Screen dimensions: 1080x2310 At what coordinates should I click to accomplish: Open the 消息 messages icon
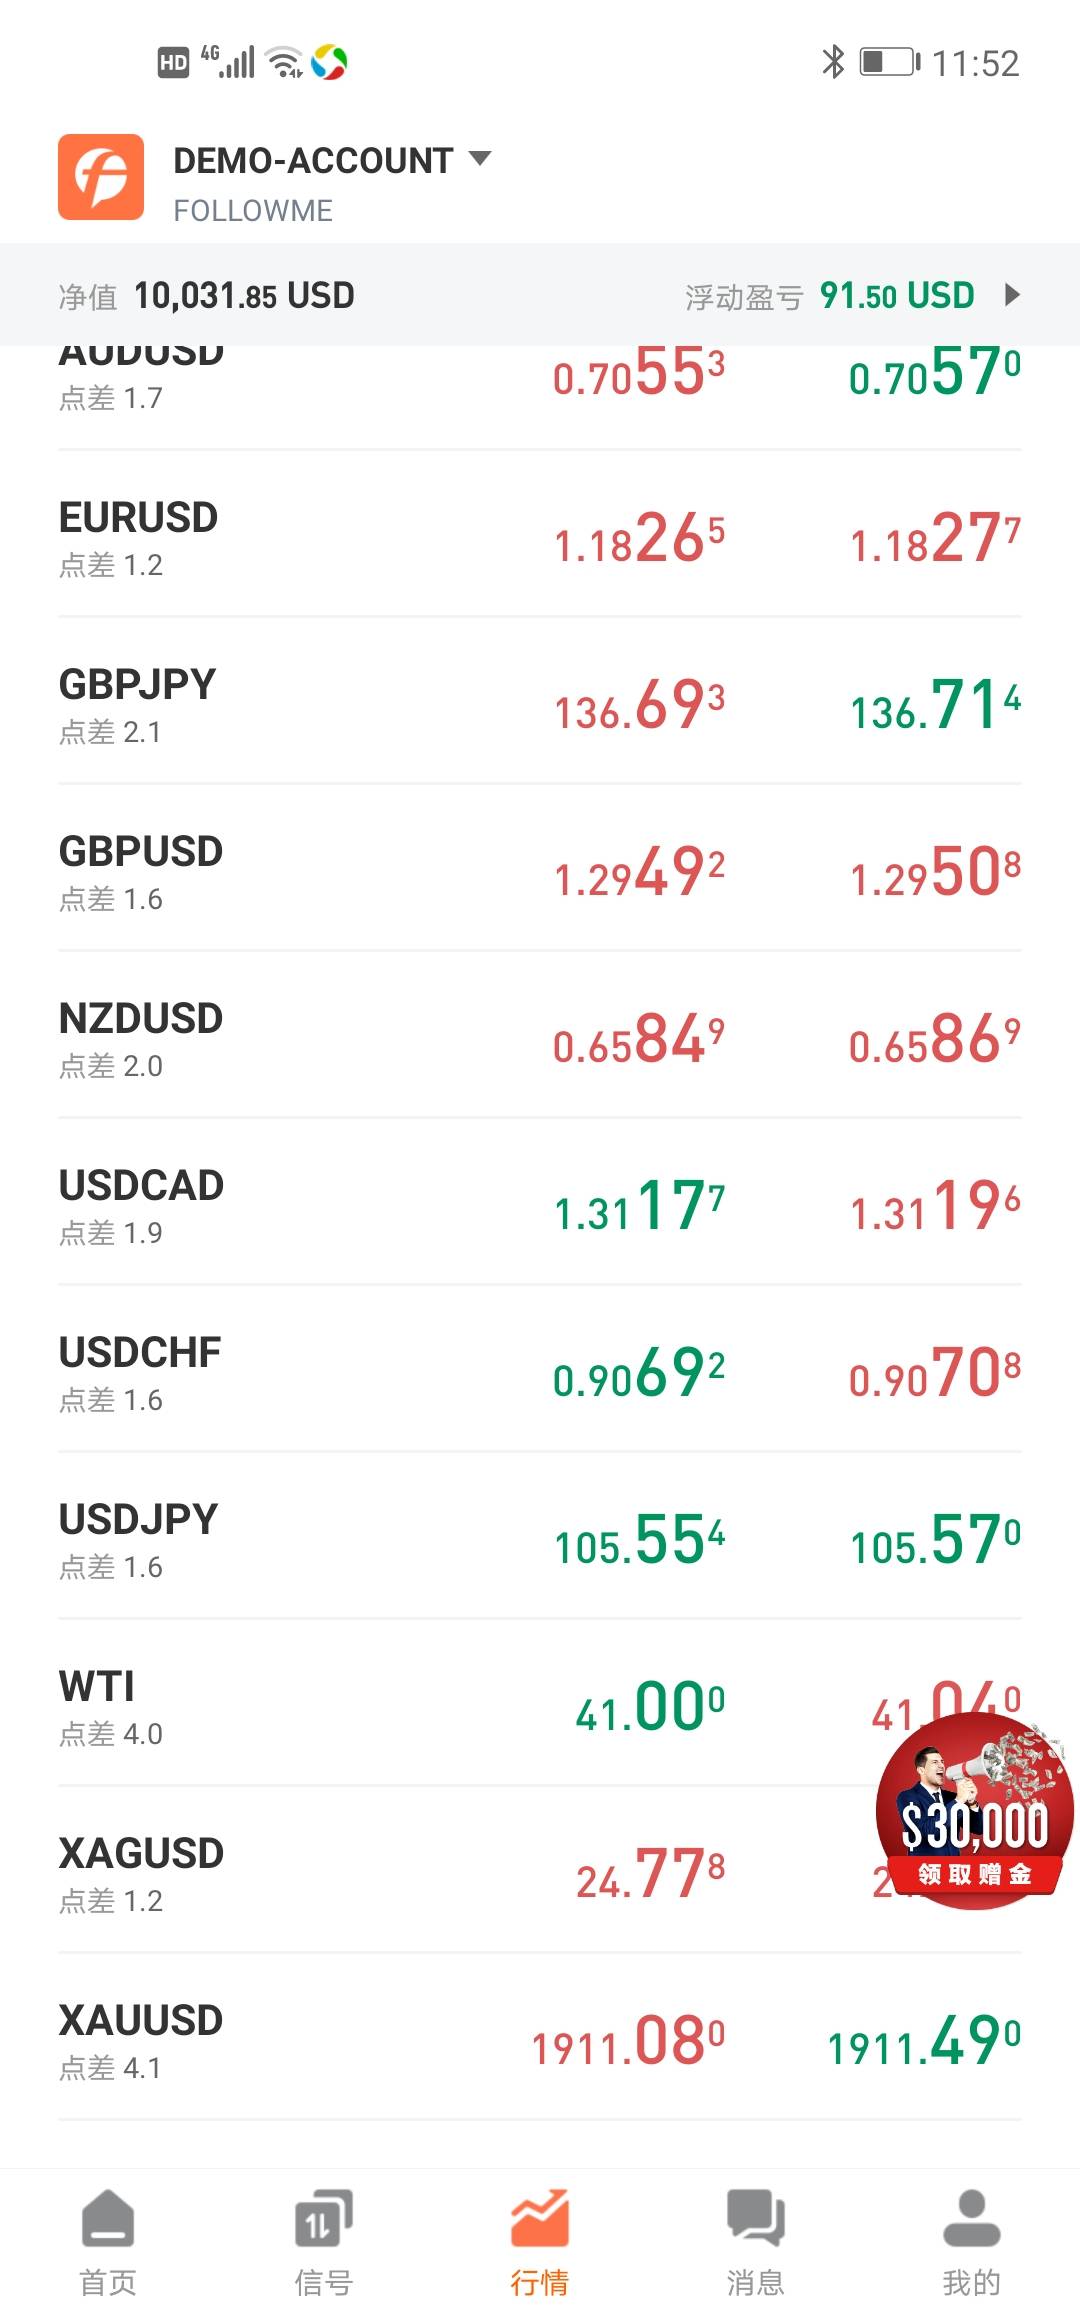(x=756, y=2218)
